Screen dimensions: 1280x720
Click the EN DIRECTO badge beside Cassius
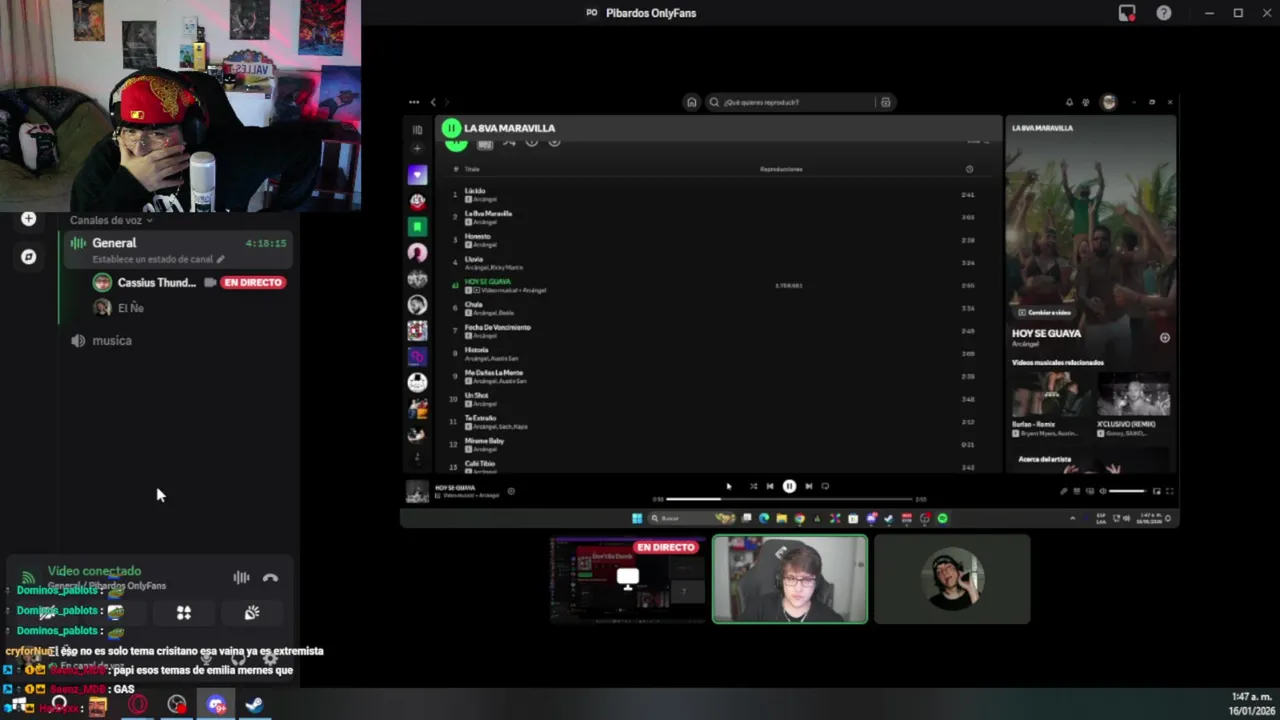(254, 283)
